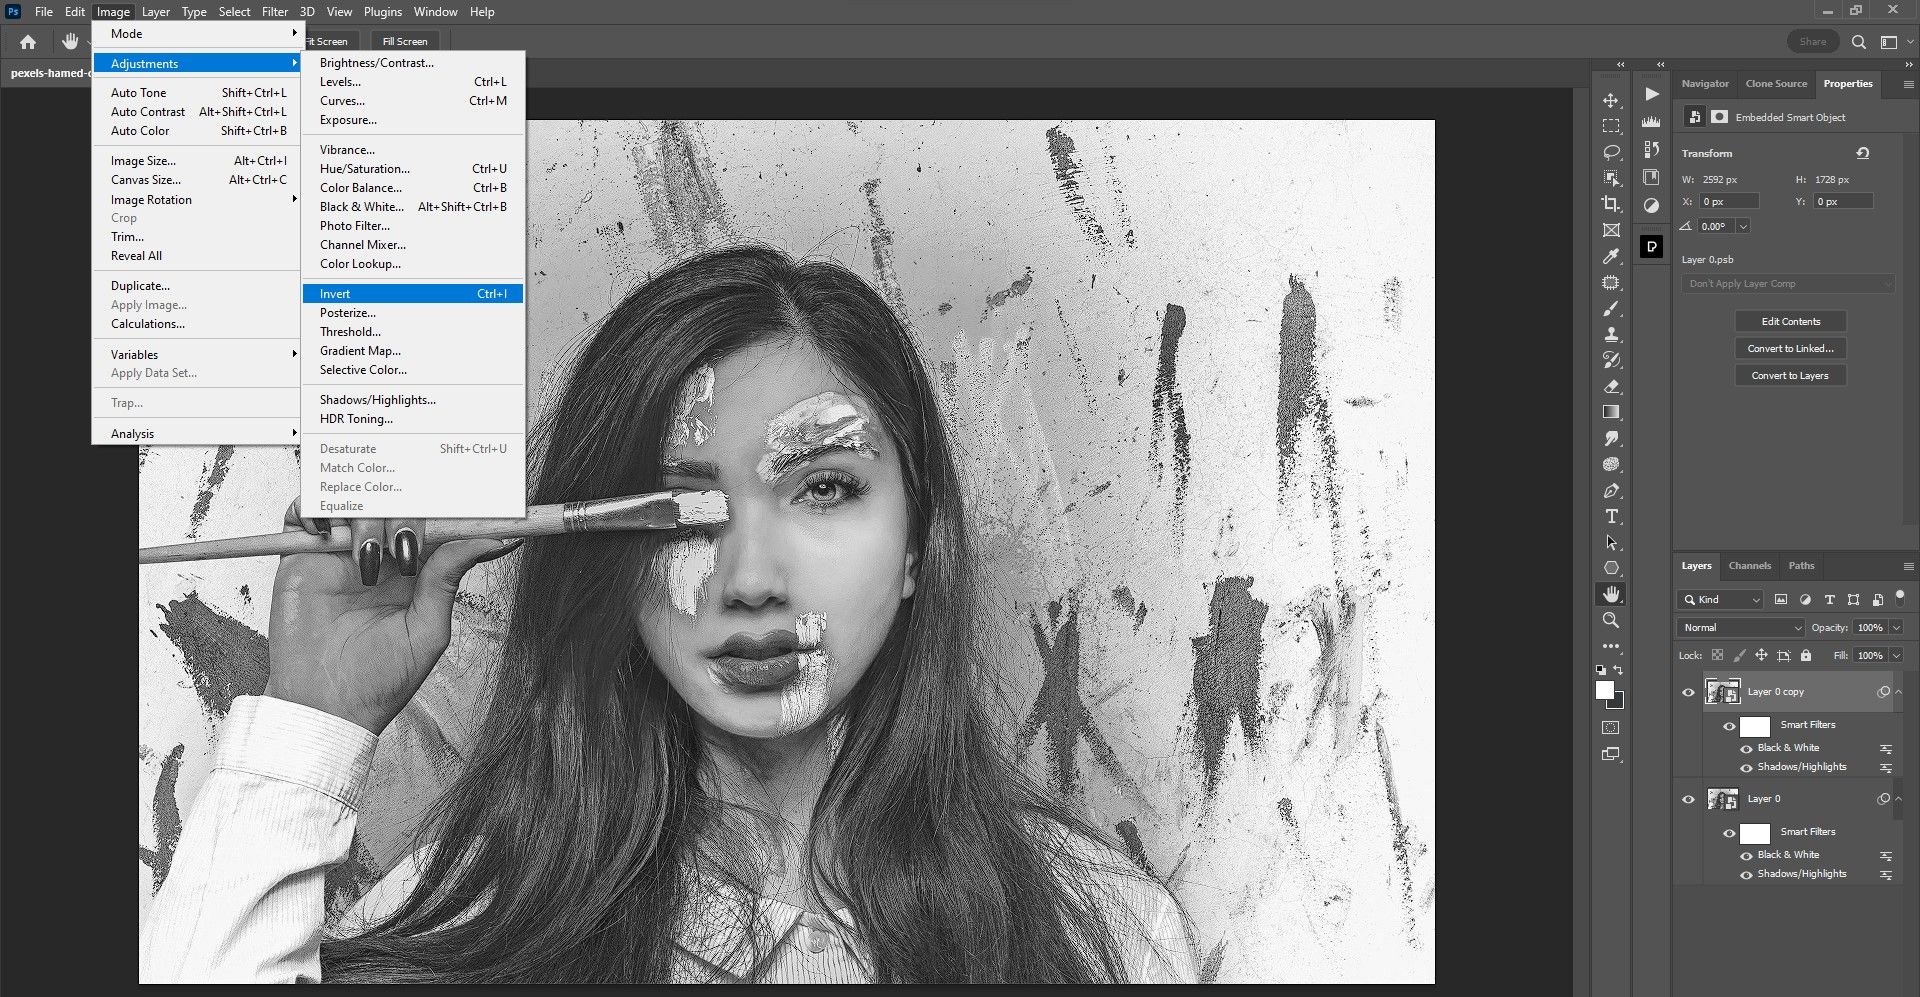Select the History Brush tool
Screen dimensions: 1920x997
tap(1611, 360)
